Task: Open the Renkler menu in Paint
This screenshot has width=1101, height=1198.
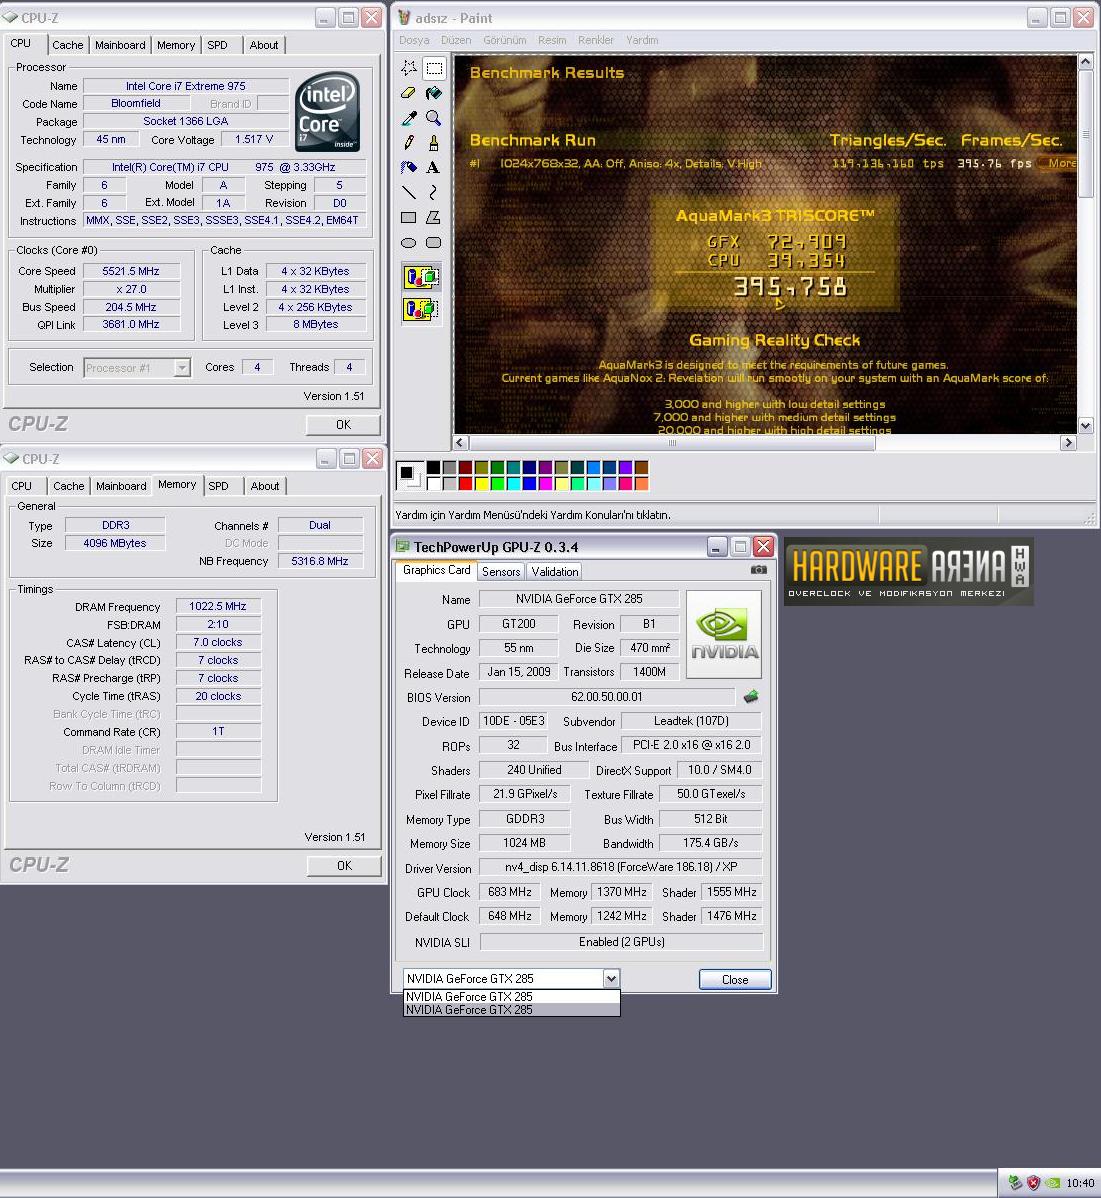Action: click(596, 40)
